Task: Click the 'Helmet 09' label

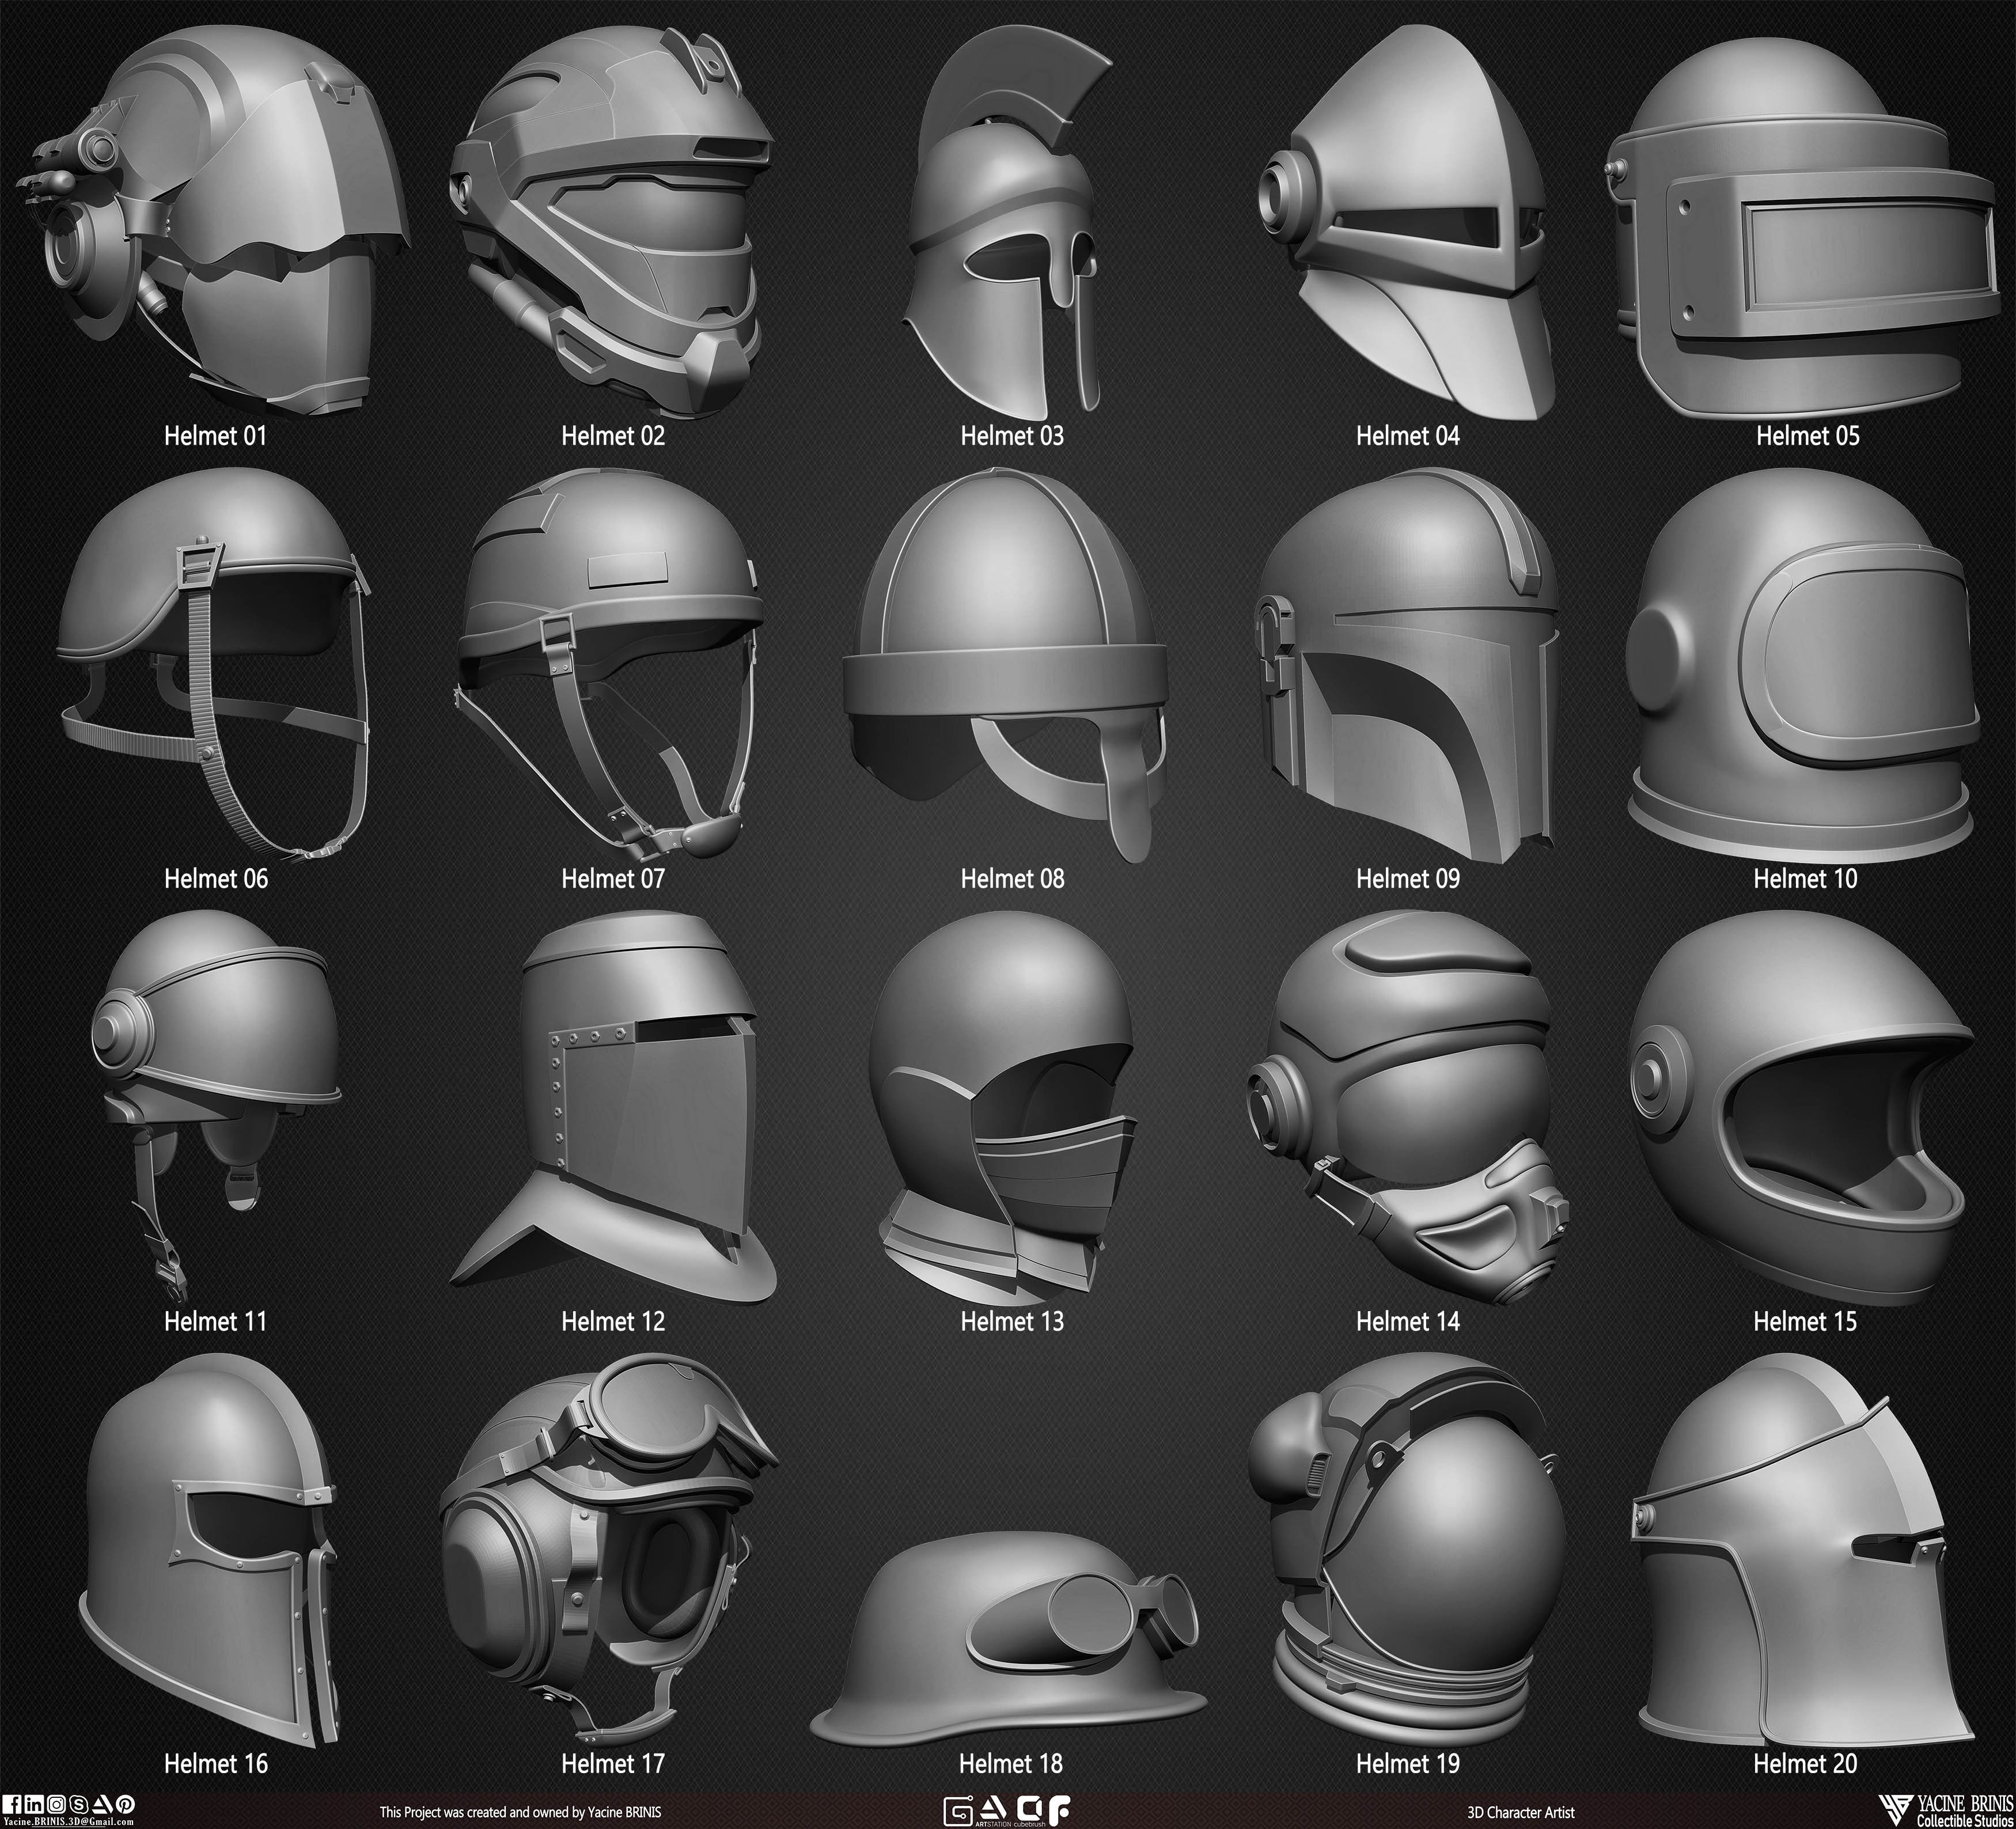Action: [1408, 878]
